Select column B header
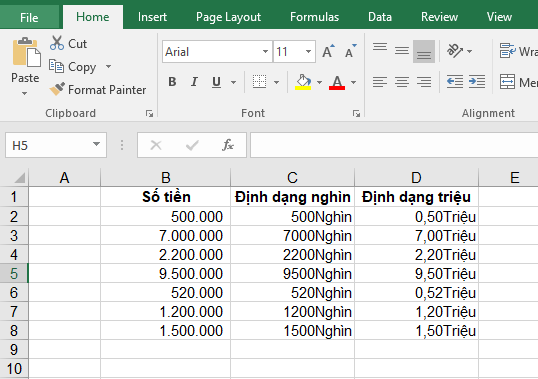This screenshot has width=538, height=379. [166, 178]
